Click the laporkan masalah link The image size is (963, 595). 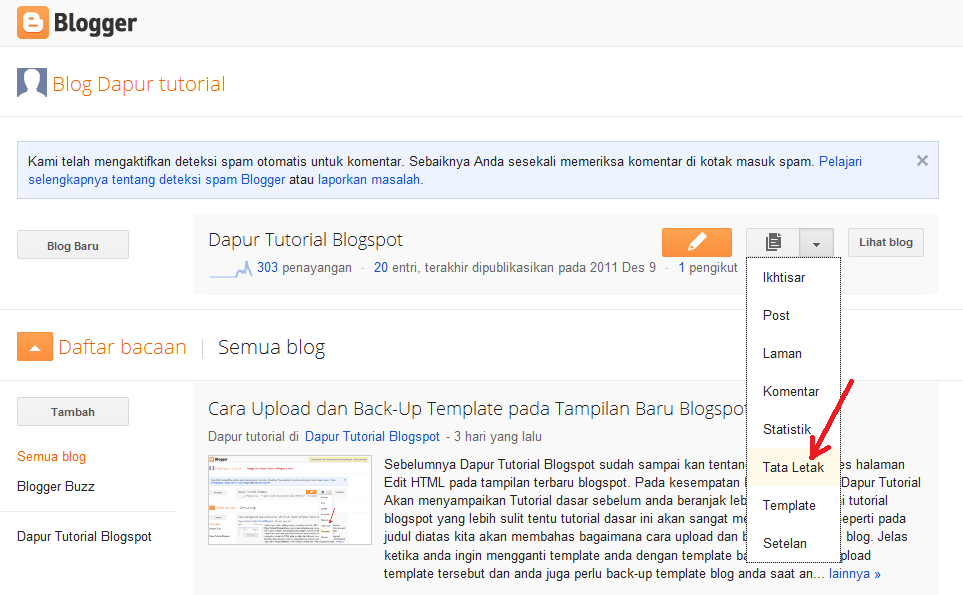368,180
